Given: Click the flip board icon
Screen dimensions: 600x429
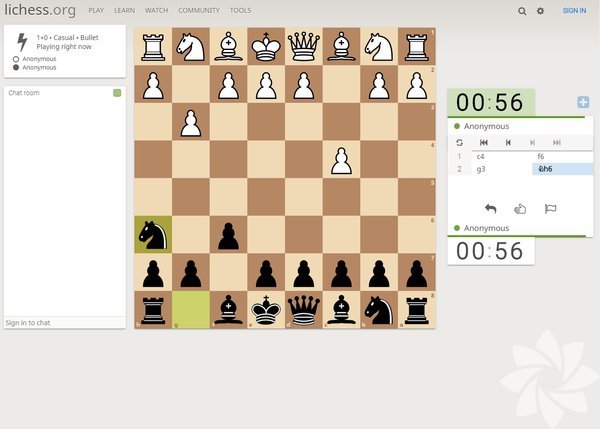Looking at the screenshot, I should [460, 142].
